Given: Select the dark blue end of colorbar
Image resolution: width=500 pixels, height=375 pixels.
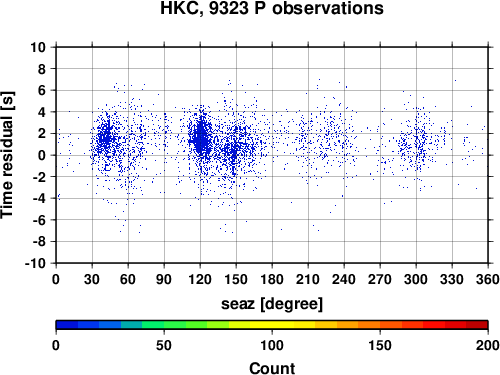Looking at the screenshot, I should [67, 325].
